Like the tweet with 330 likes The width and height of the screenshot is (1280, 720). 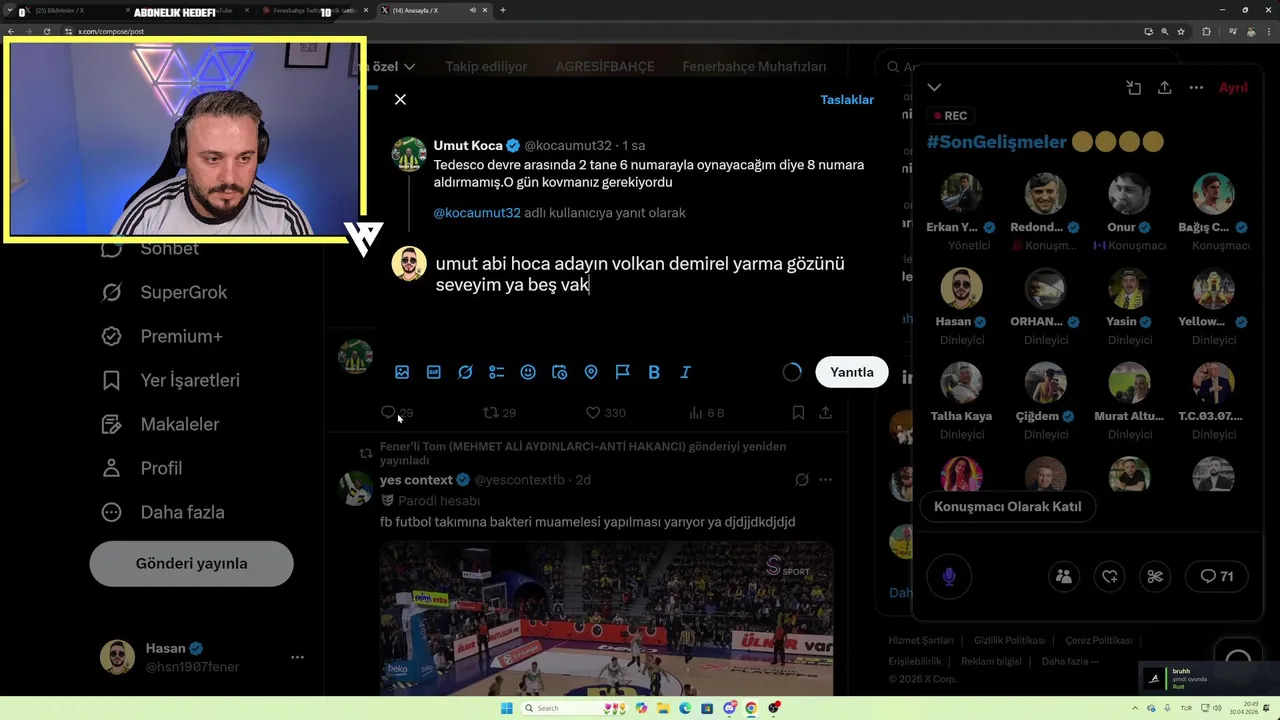[x=605, y=413]
